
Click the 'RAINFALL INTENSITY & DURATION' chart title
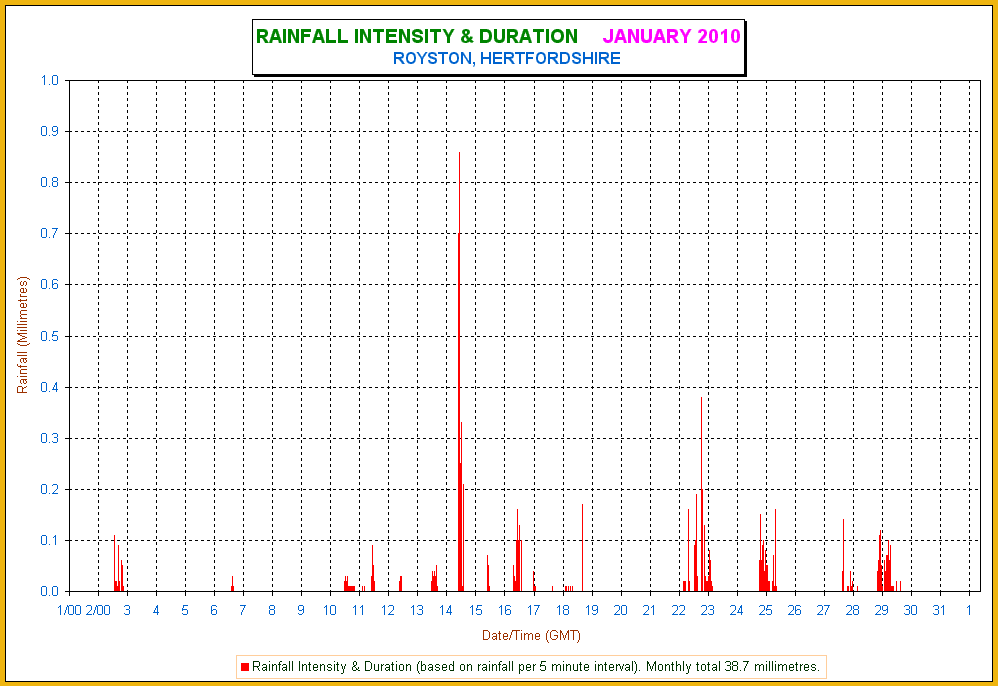pyautogui.click(x=416, y=37)
